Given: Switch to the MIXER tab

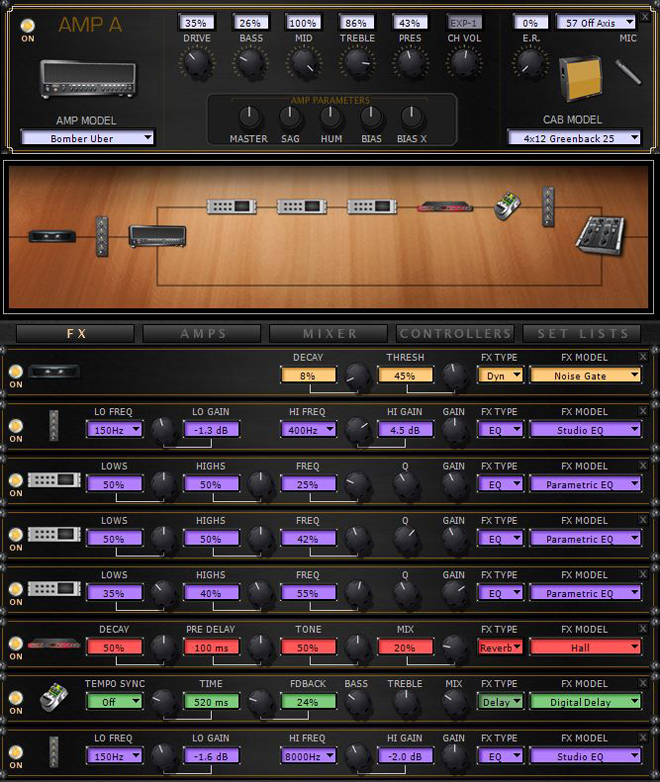Looking at the screenshot, I should (329, 334).
